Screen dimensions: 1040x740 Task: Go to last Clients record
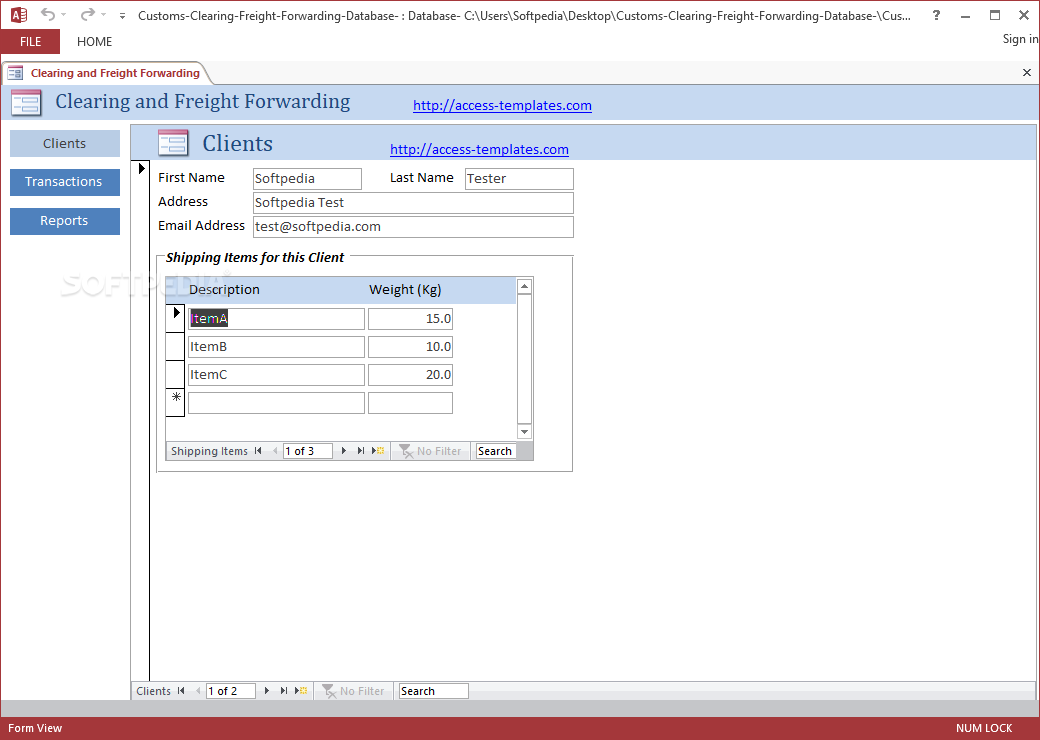(x=284, y=691)
